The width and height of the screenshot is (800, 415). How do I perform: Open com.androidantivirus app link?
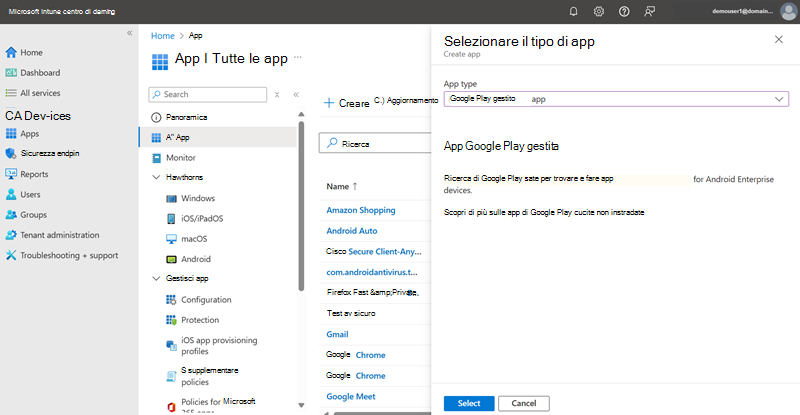pos(372,272)
